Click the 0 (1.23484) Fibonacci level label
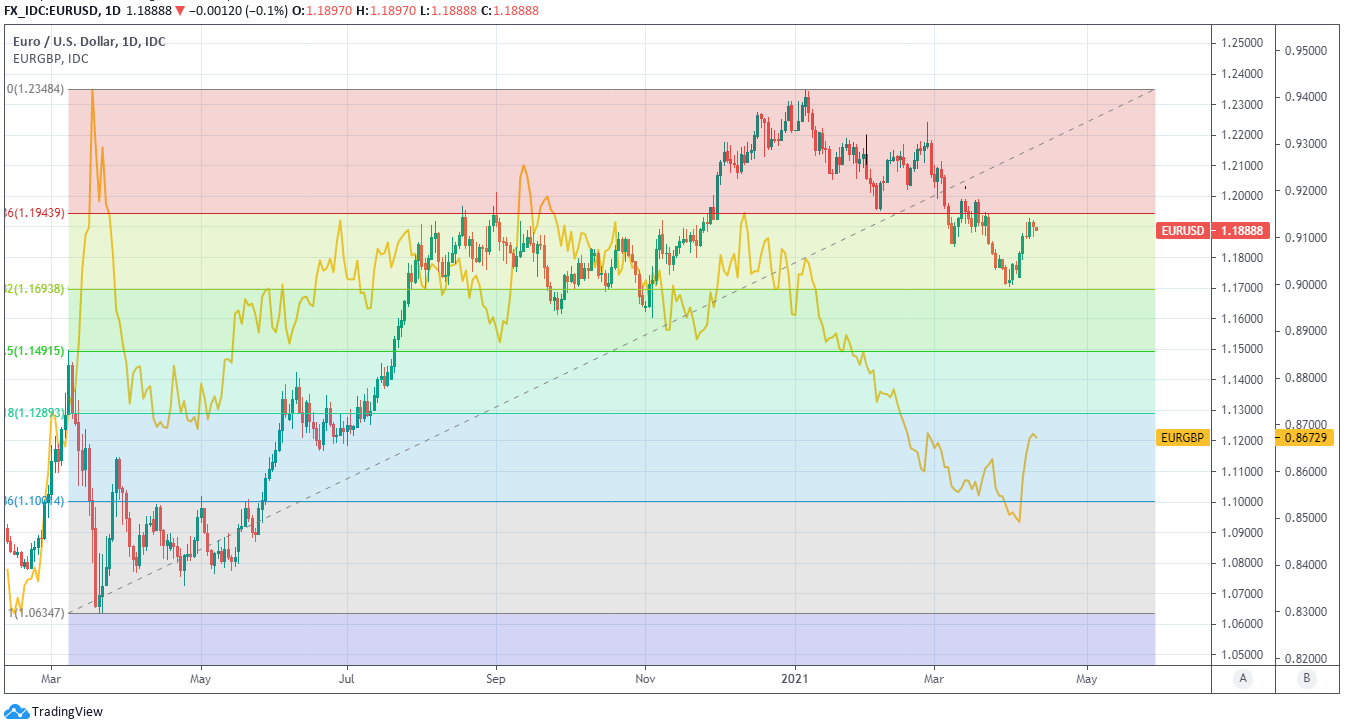The image size is (1345, 723). (x=35, y=89)
